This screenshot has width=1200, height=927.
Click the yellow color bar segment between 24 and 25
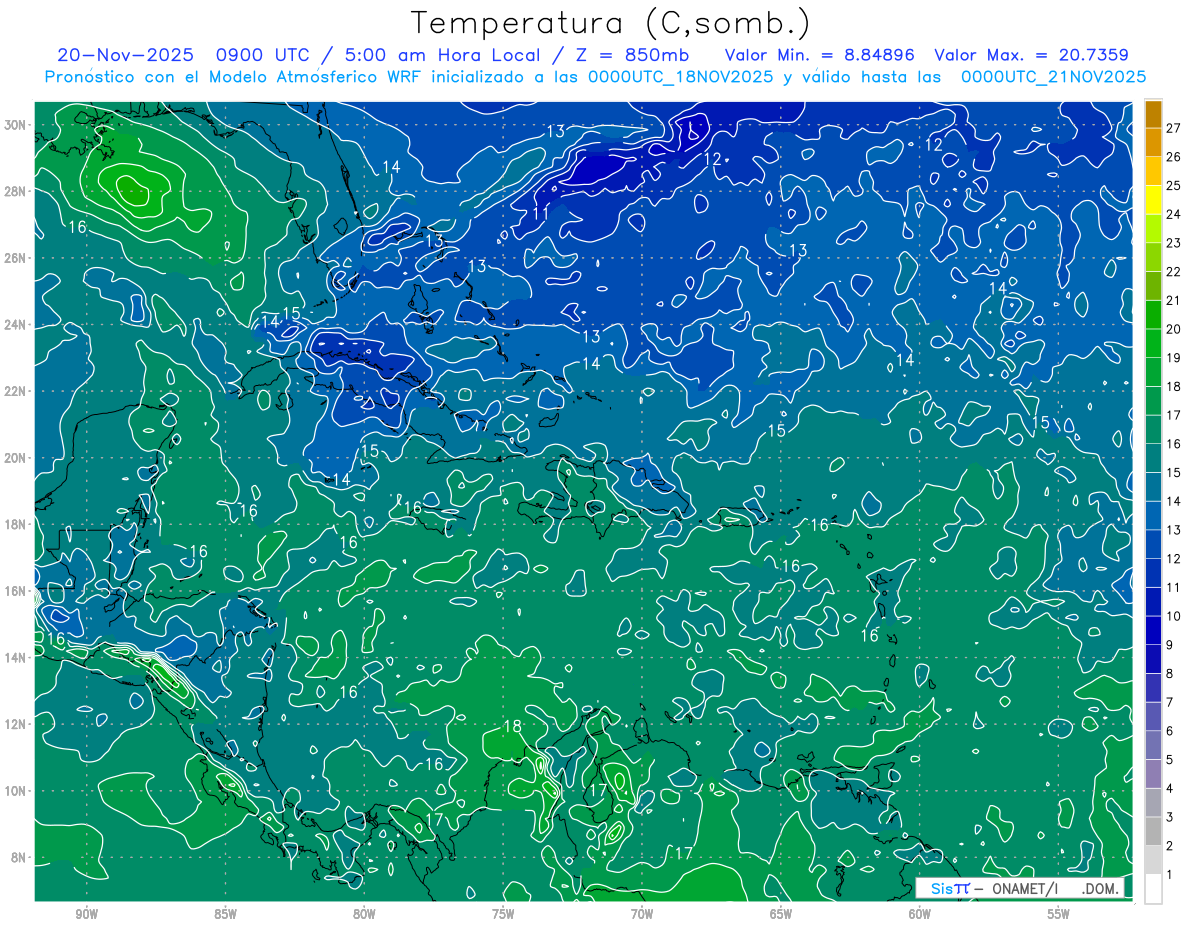[x=1153, y=199]
